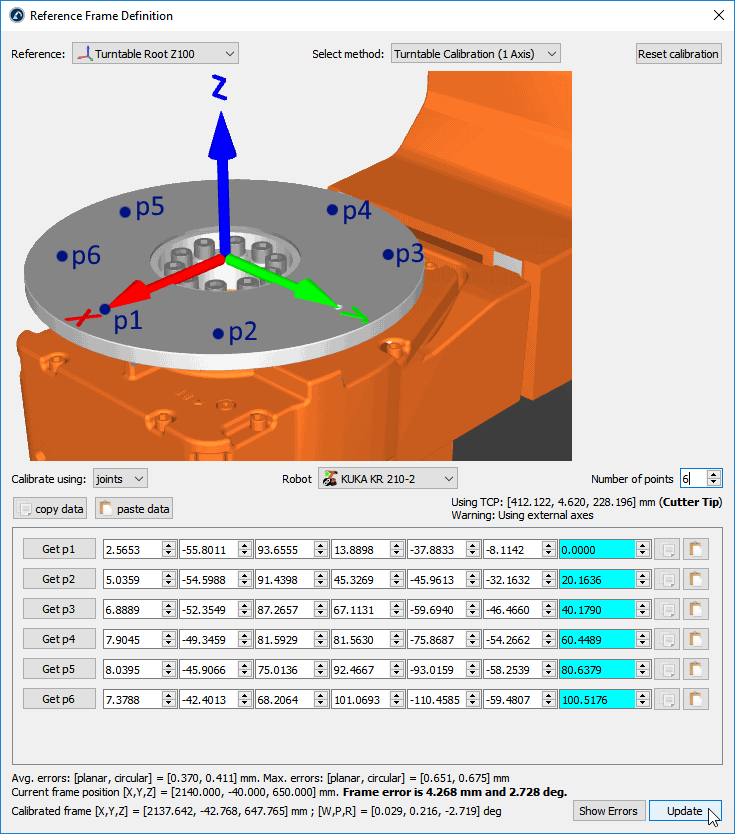Click the copy icon in the p5 row

pos(667,669)
